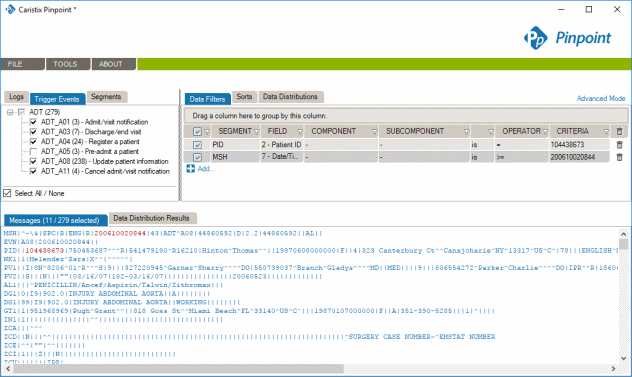The width and height of the screenshot is (632, 377).
Task: Maximize the Caristix Pinpoint window
Action: (x=589, y=9)
